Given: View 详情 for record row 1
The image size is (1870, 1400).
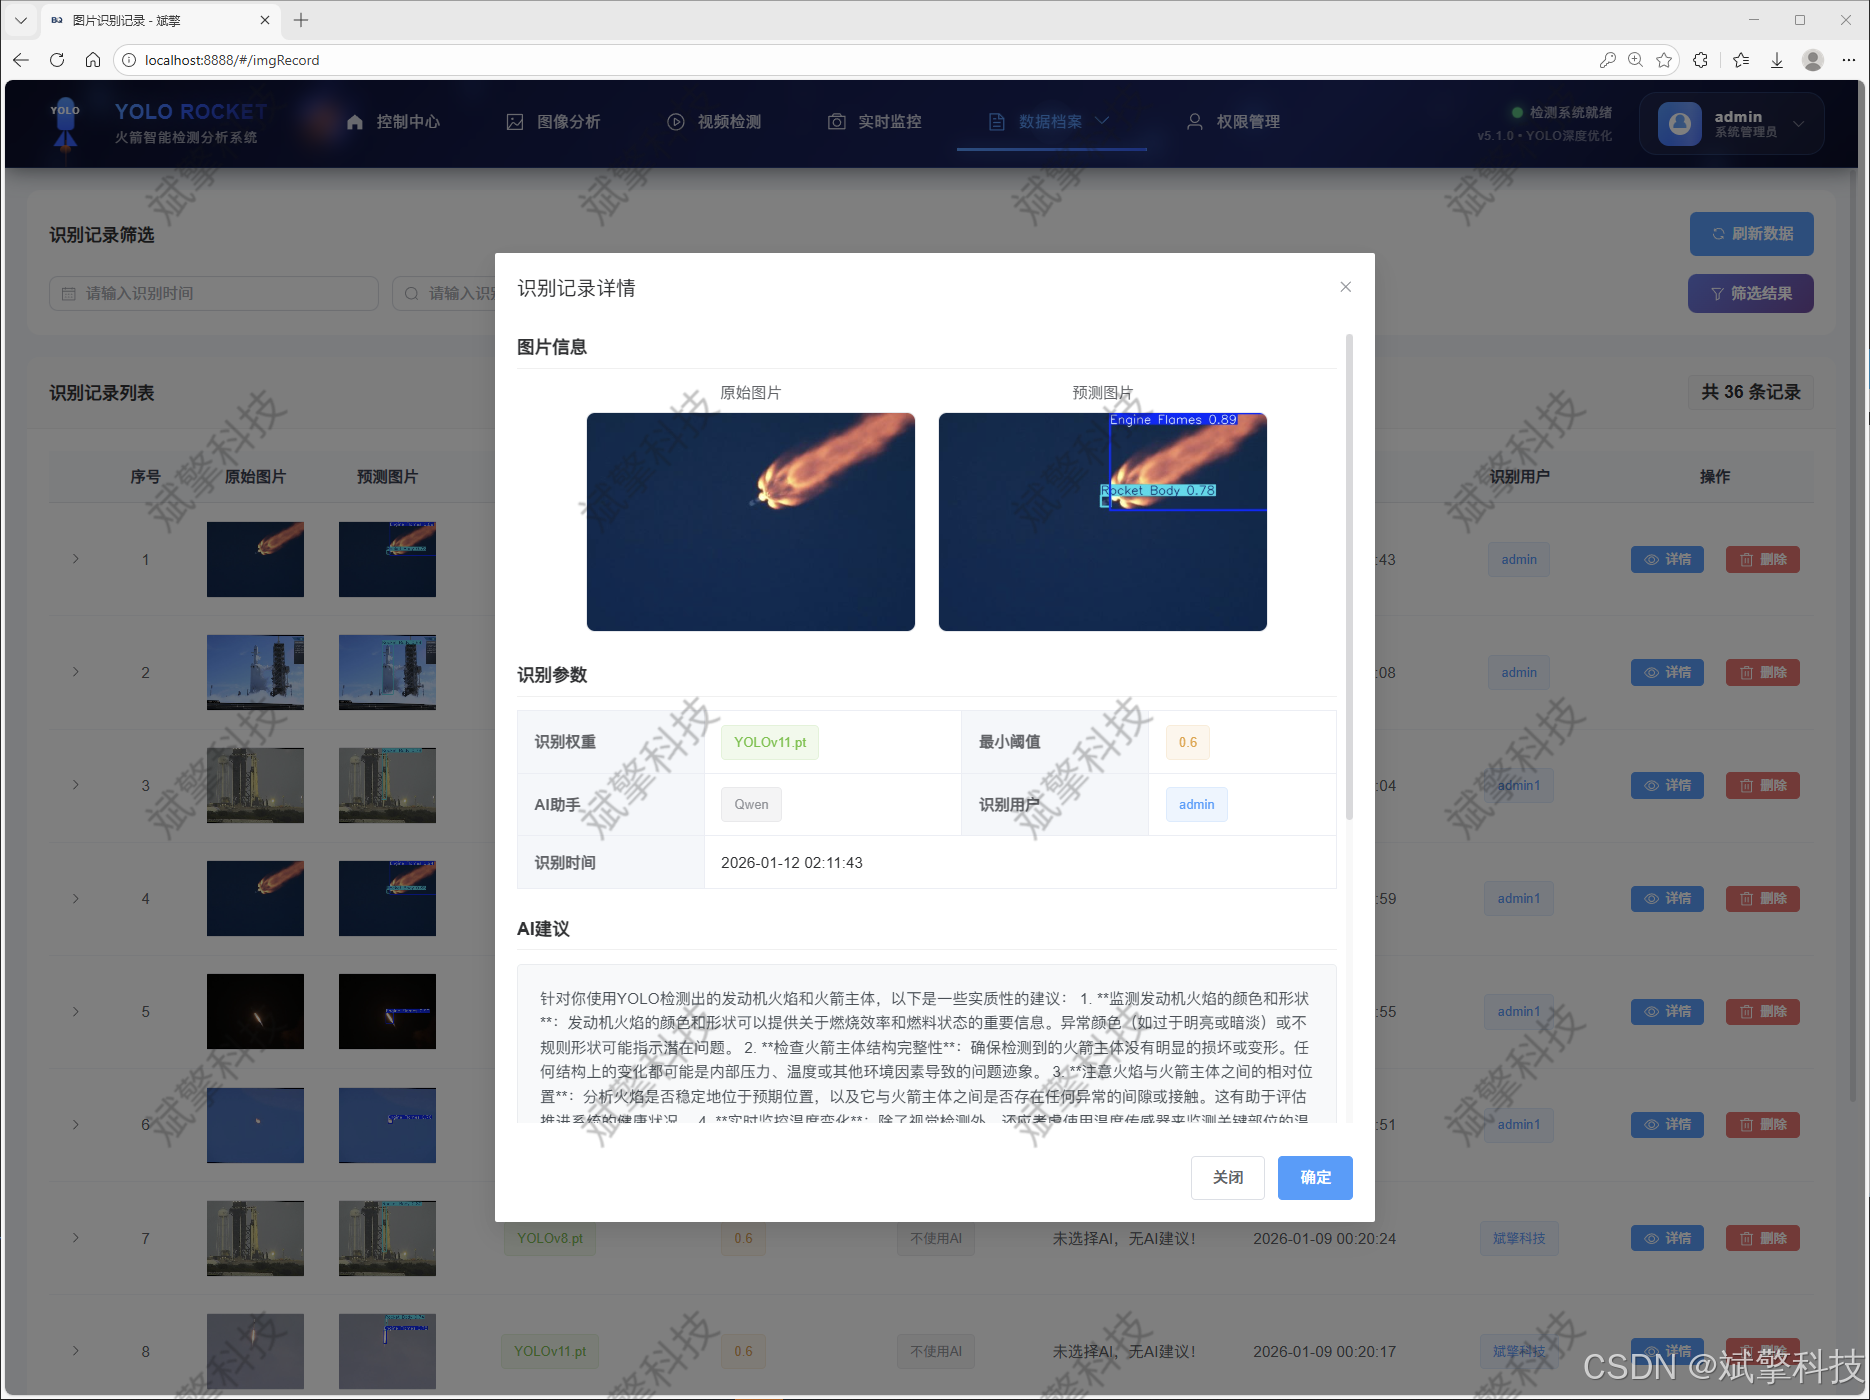Looking at the screenshot, I should [1667, 559].
